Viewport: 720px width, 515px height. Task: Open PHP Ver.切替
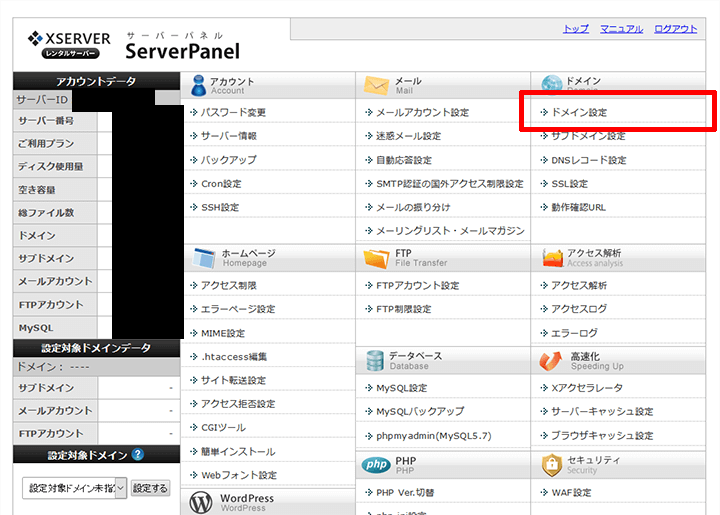pyautogui.click(x=405, y=493)
